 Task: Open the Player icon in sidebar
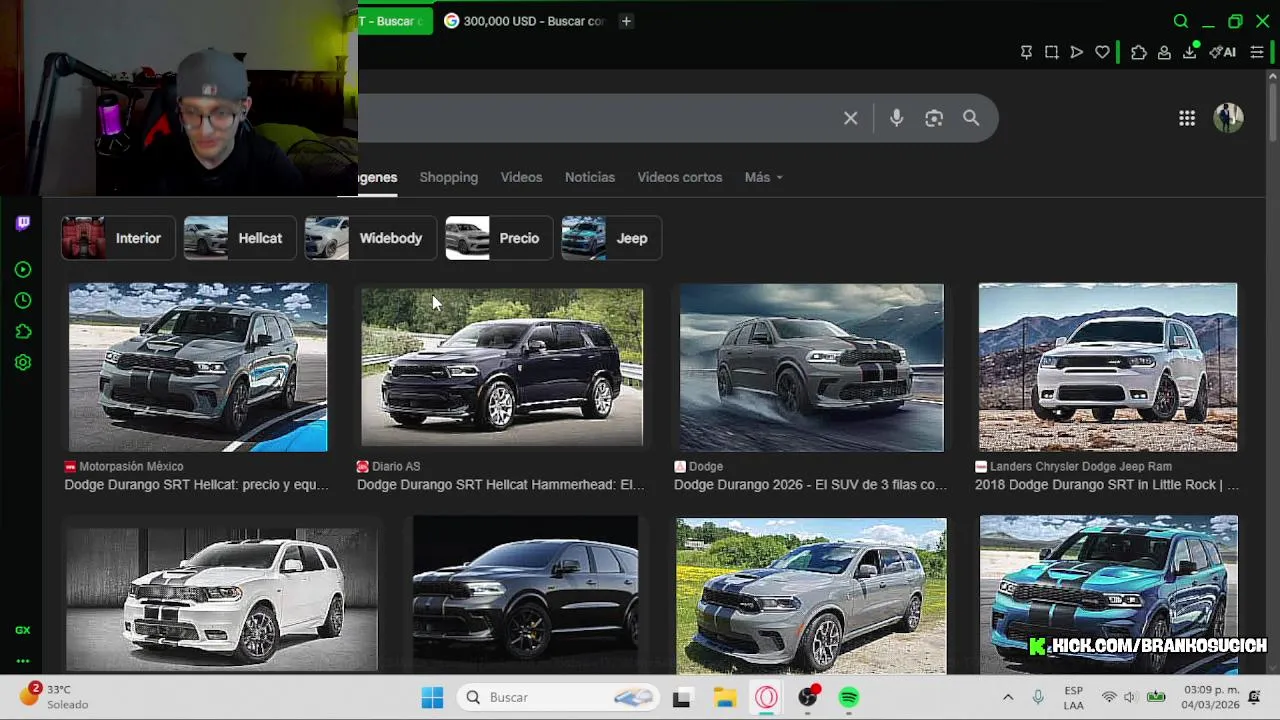[x=23, y=269]
